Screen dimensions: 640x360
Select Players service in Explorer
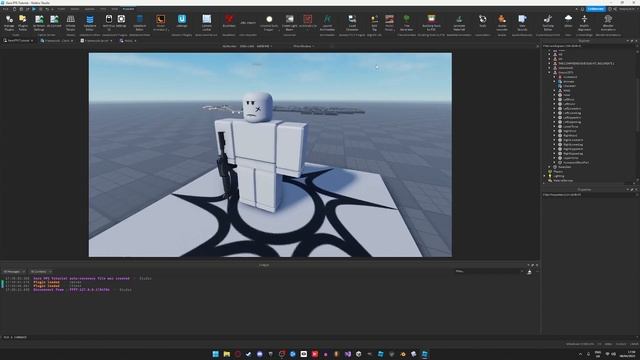pos(558,171)
